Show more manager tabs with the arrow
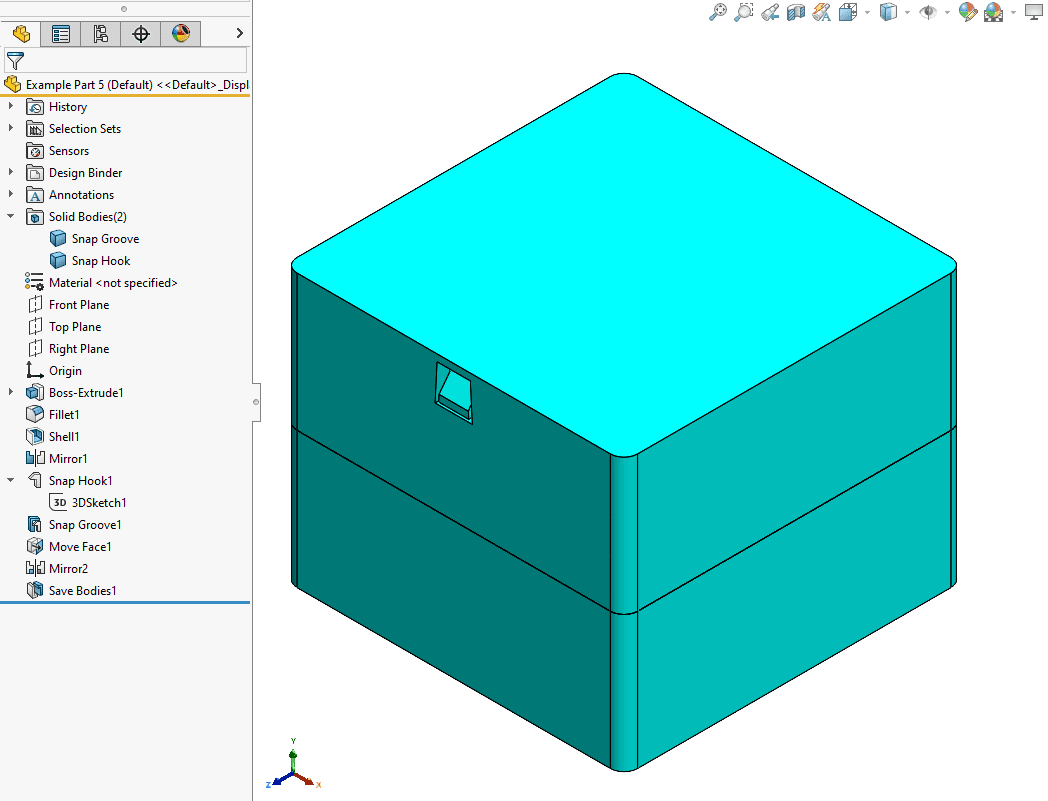Viewport: 1048px width, 801px height. coord(239,33)
